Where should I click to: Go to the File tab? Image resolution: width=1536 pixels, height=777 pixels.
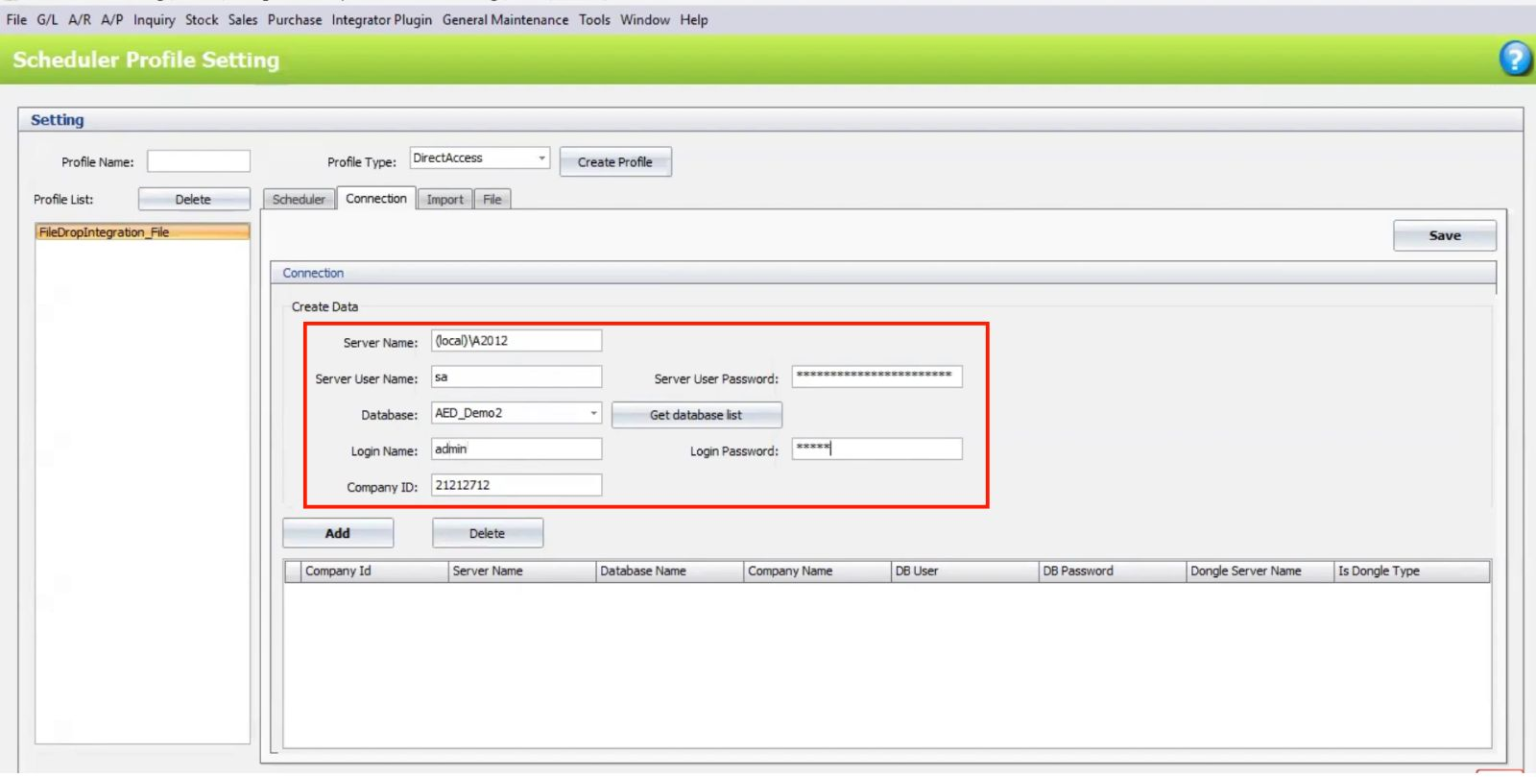click(x=492, y=199)
